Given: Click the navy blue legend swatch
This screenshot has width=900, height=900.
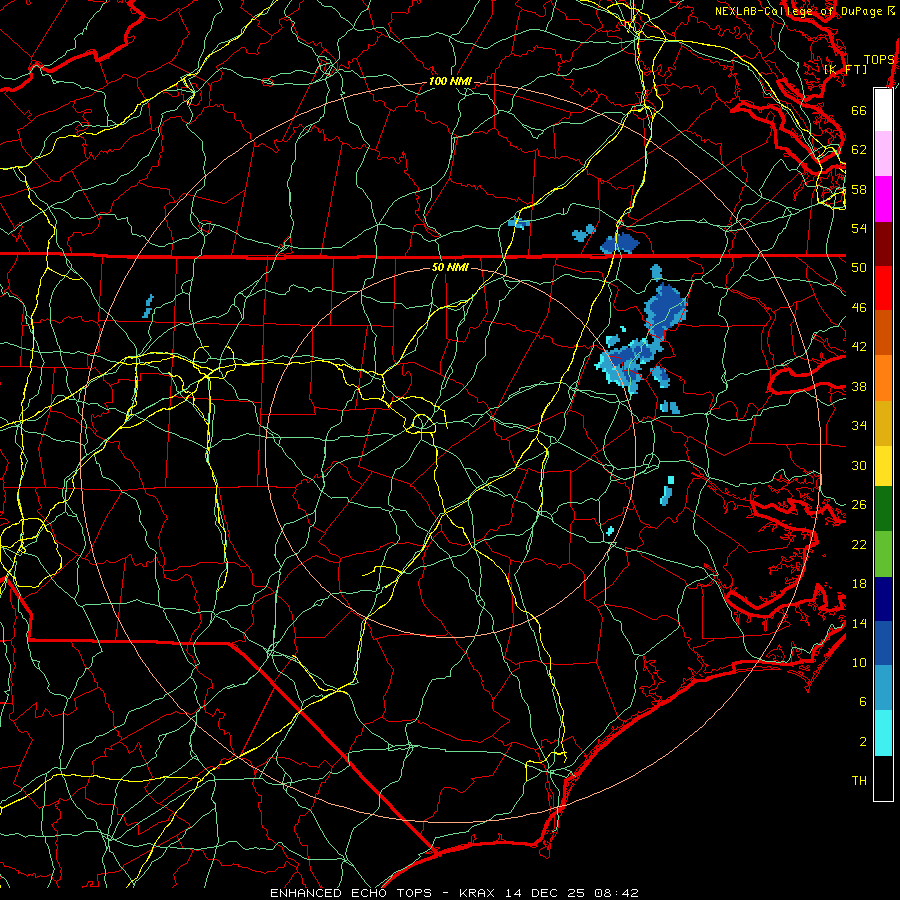Looking at the screenshot, I should pyautogui.click(x=883, y=599).
